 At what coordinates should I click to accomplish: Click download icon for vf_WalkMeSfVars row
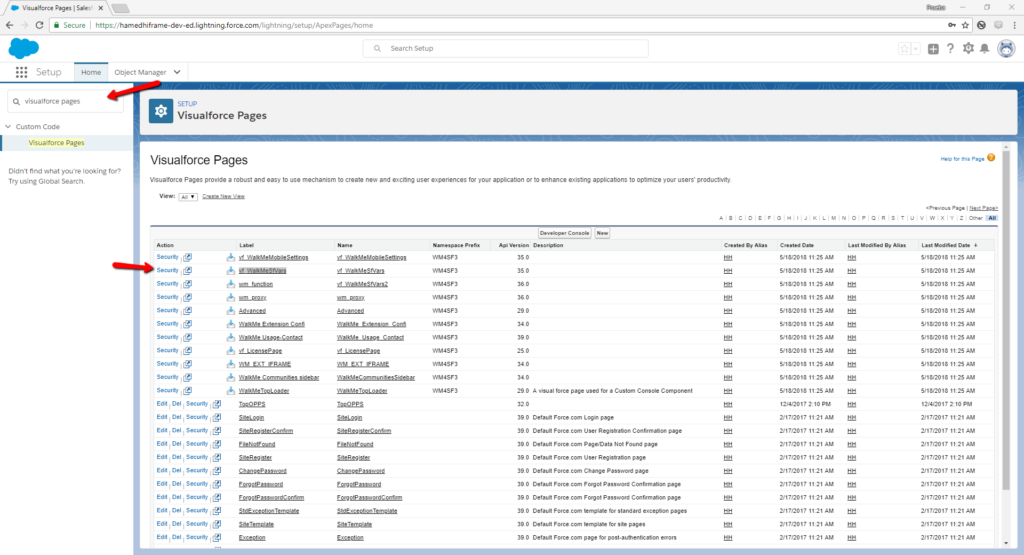coord(230,270)
